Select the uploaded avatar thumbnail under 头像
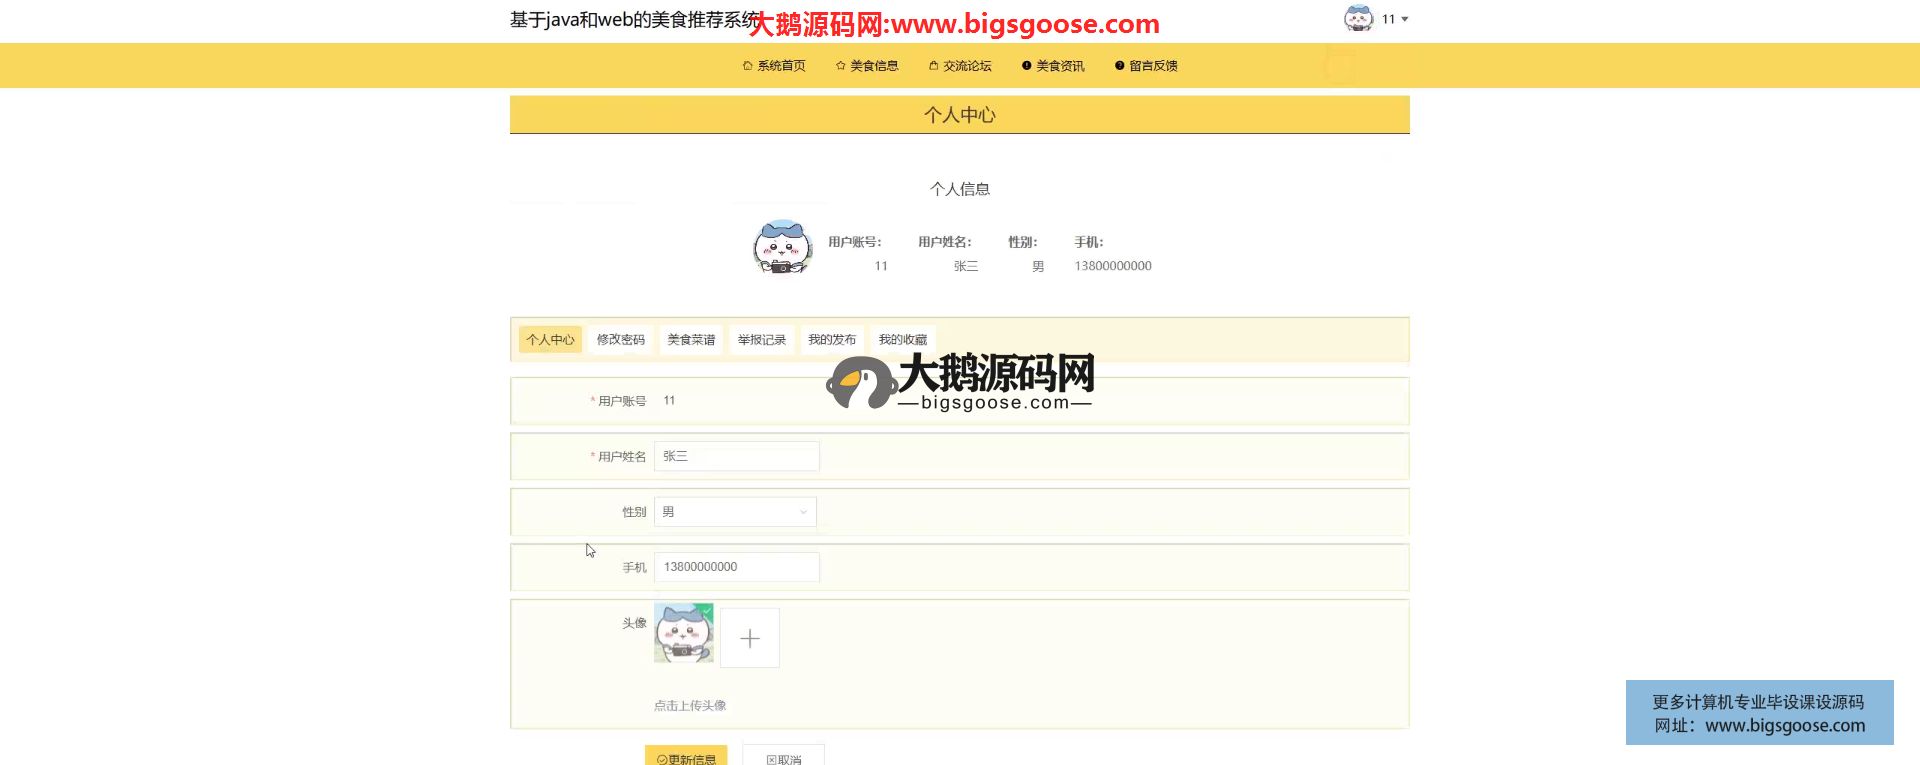The image size is (1920, 765). 684,632
